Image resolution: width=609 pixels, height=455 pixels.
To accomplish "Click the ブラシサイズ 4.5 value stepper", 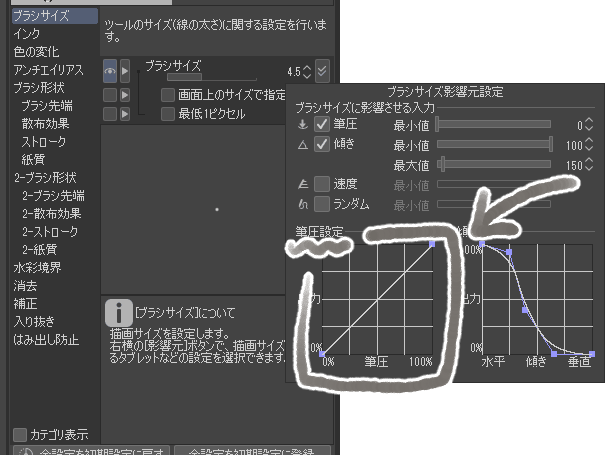I will (x=306, y=72).
